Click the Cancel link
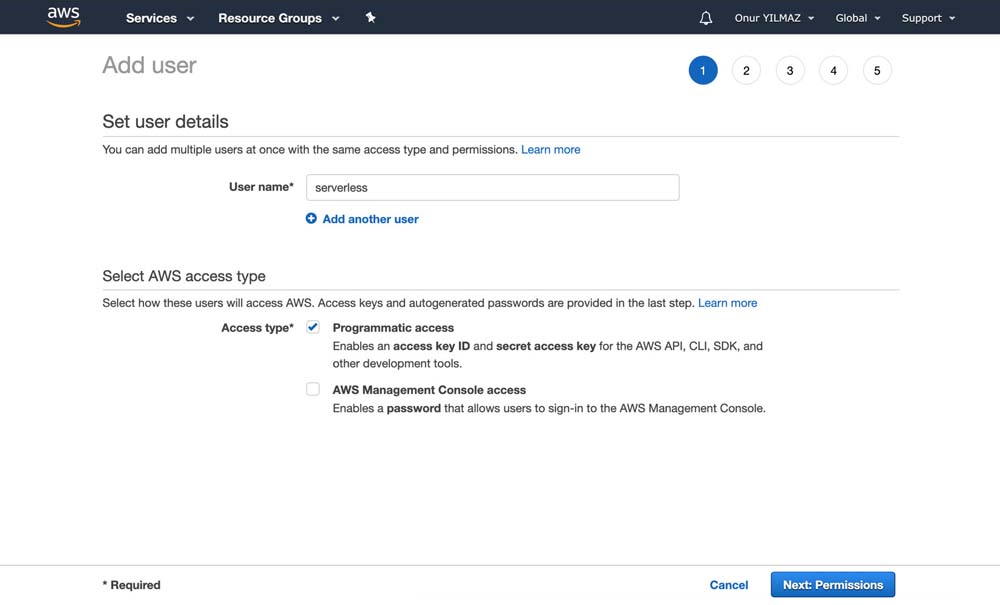The image size is (1000, 605). tap(729, 585)
